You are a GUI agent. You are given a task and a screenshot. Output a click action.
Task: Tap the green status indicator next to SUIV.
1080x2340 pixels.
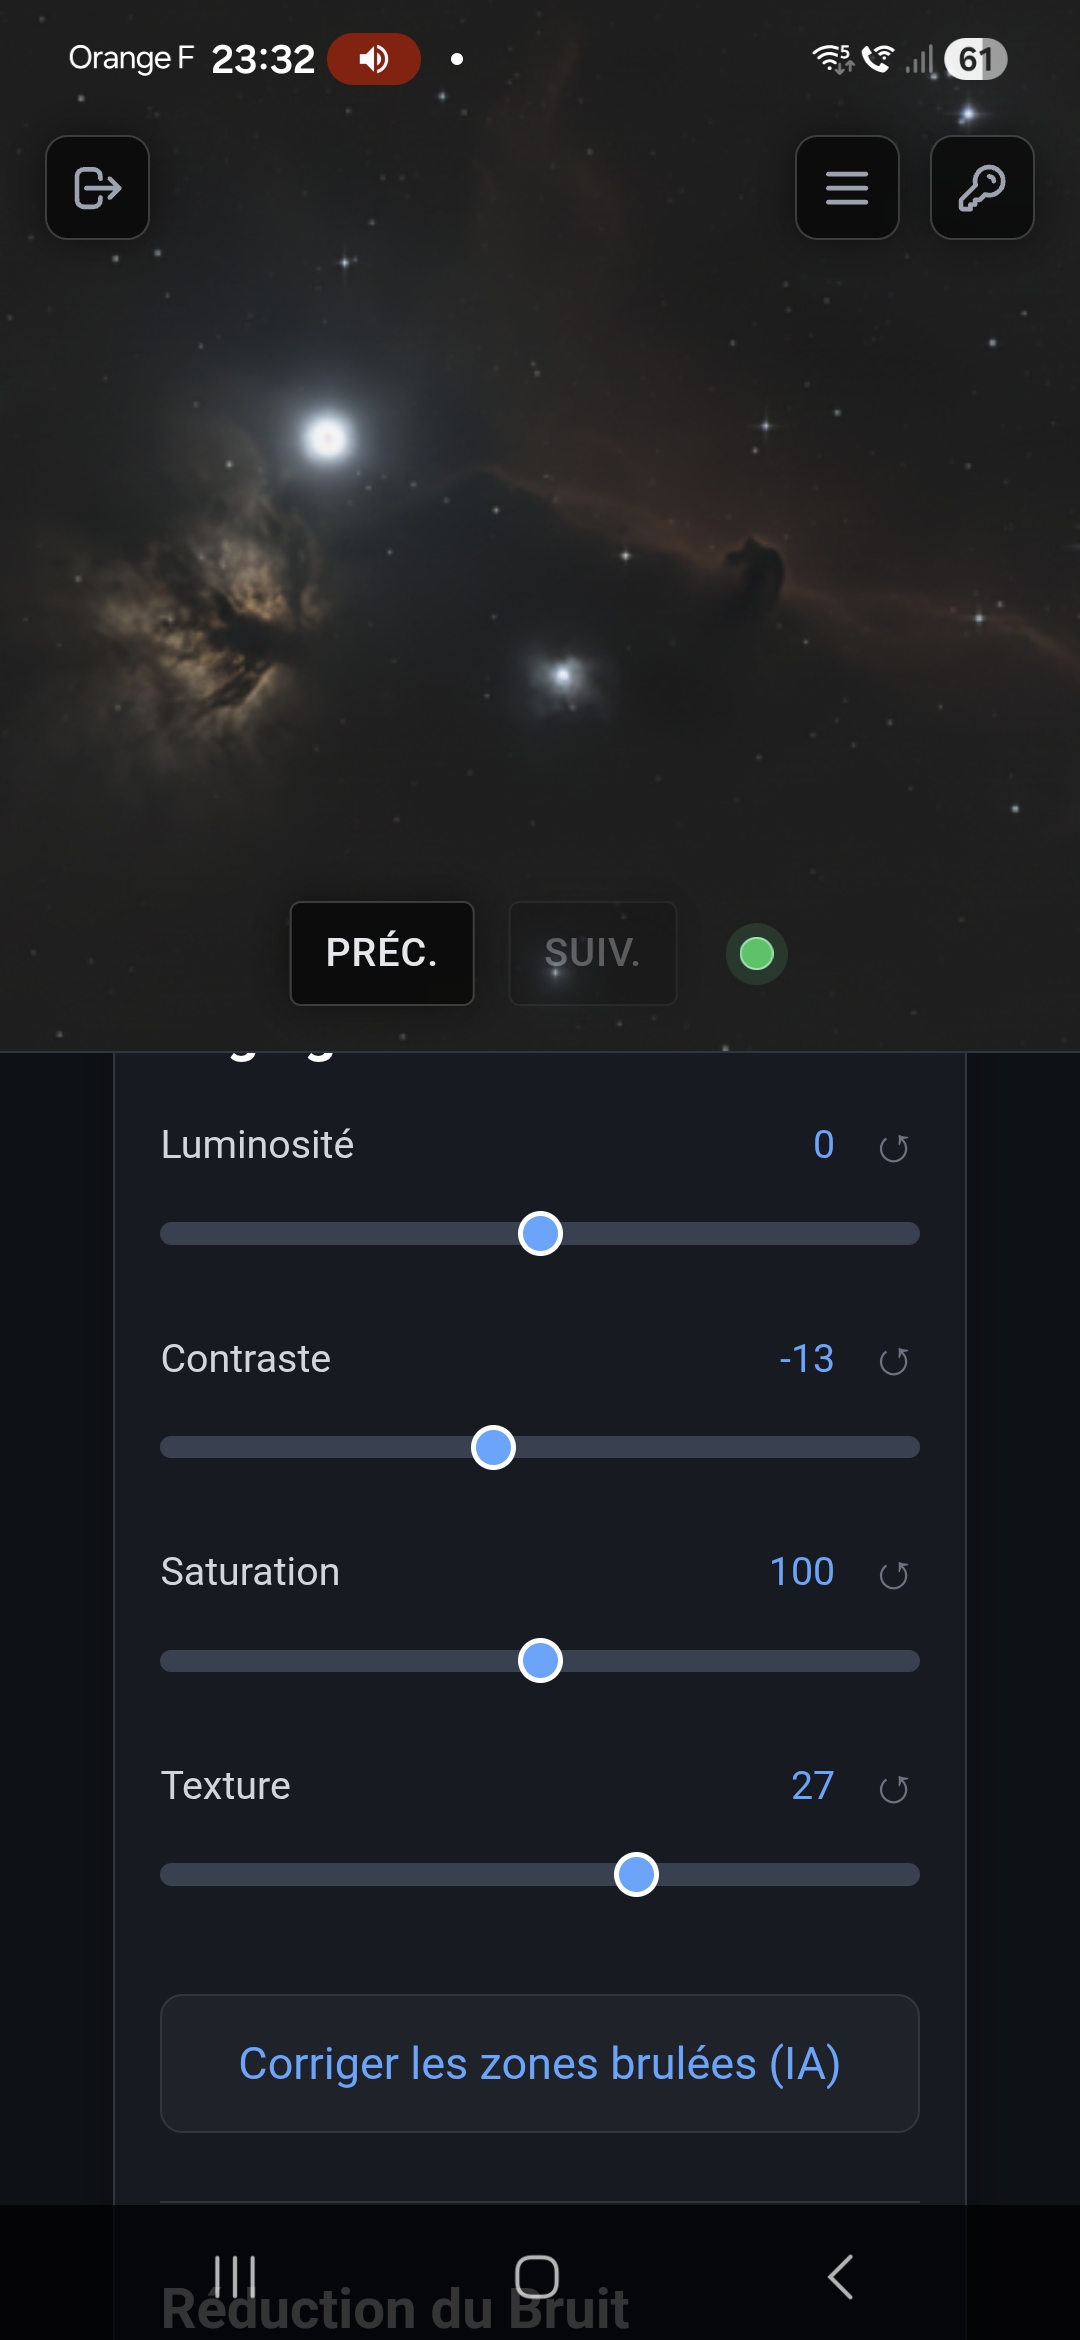pos(756,955)
